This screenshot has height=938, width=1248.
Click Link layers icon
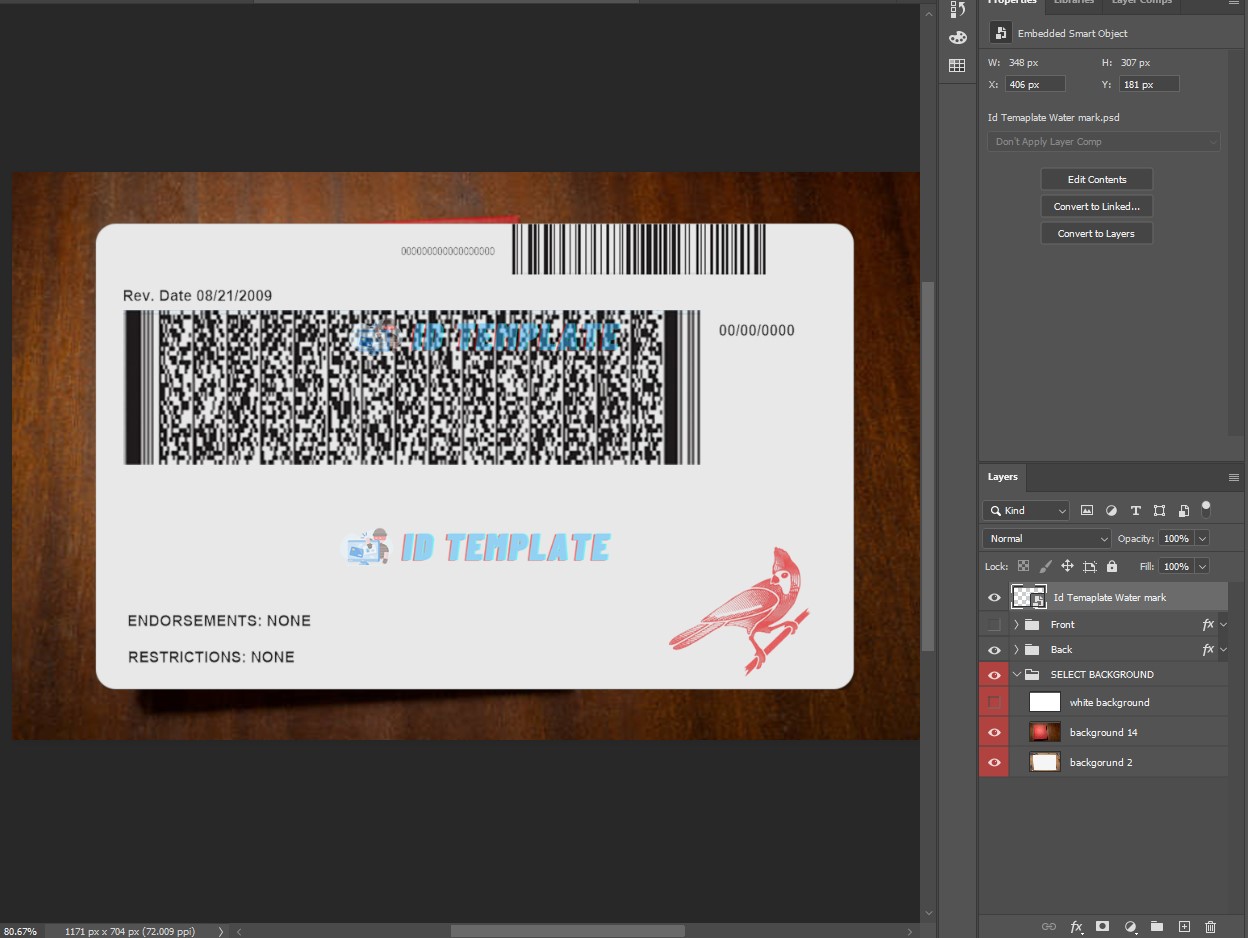coord(1049,927)
